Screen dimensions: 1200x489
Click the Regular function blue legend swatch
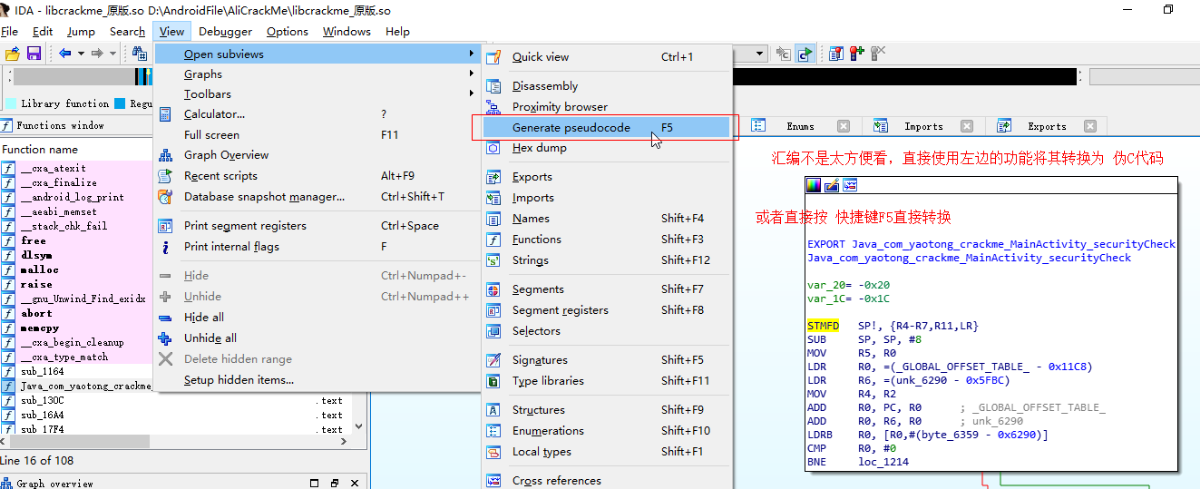pyautogui.click(x=120, y=104)
